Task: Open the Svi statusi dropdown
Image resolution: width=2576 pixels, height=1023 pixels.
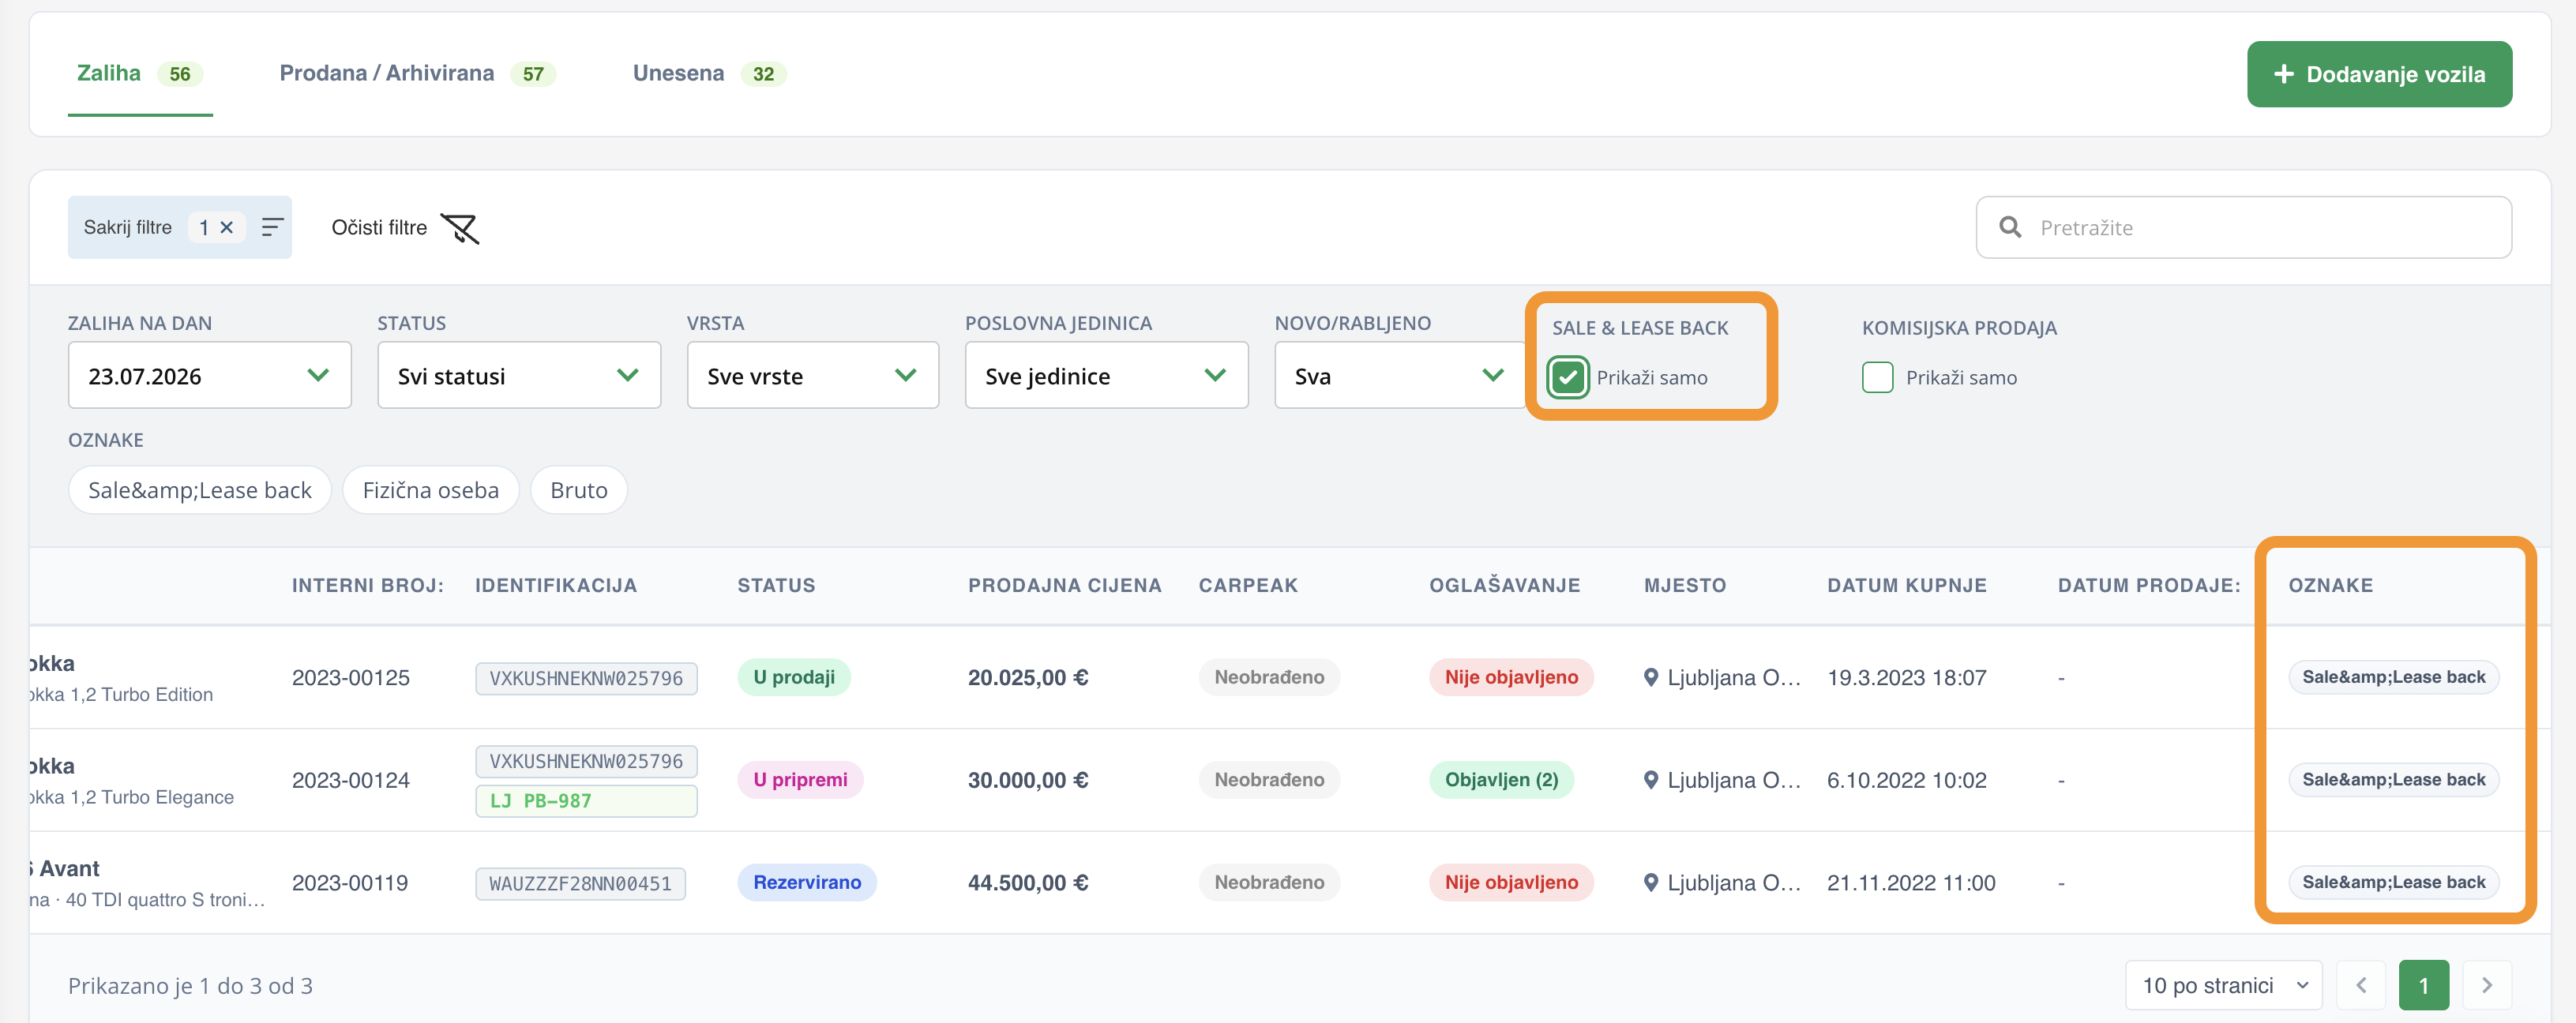Action: point(519,375)
